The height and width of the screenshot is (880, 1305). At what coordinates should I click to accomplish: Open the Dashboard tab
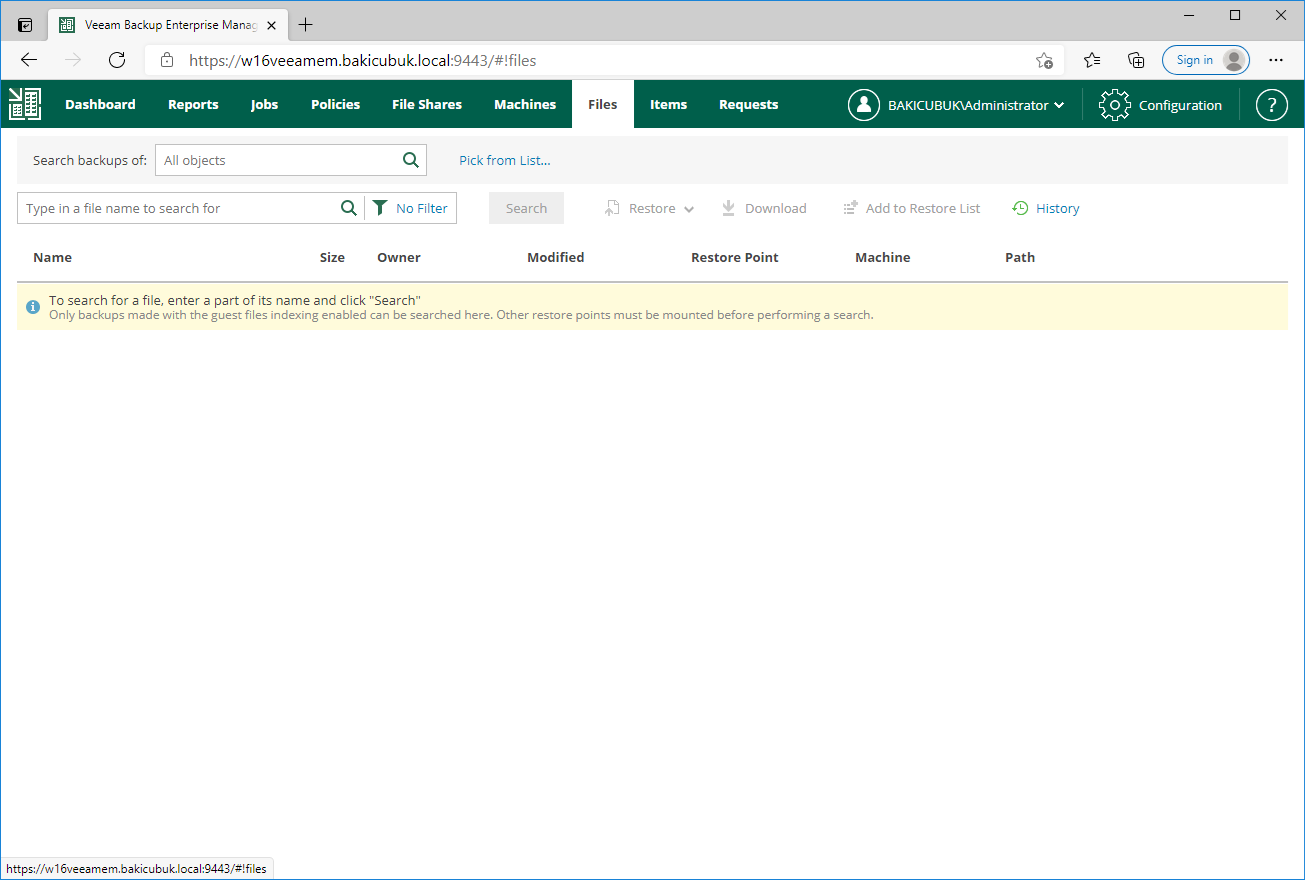100,104
